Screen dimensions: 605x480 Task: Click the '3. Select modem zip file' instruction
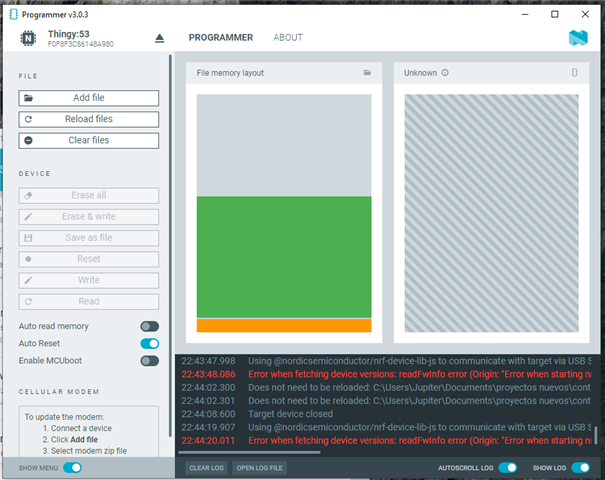point(84,451)
